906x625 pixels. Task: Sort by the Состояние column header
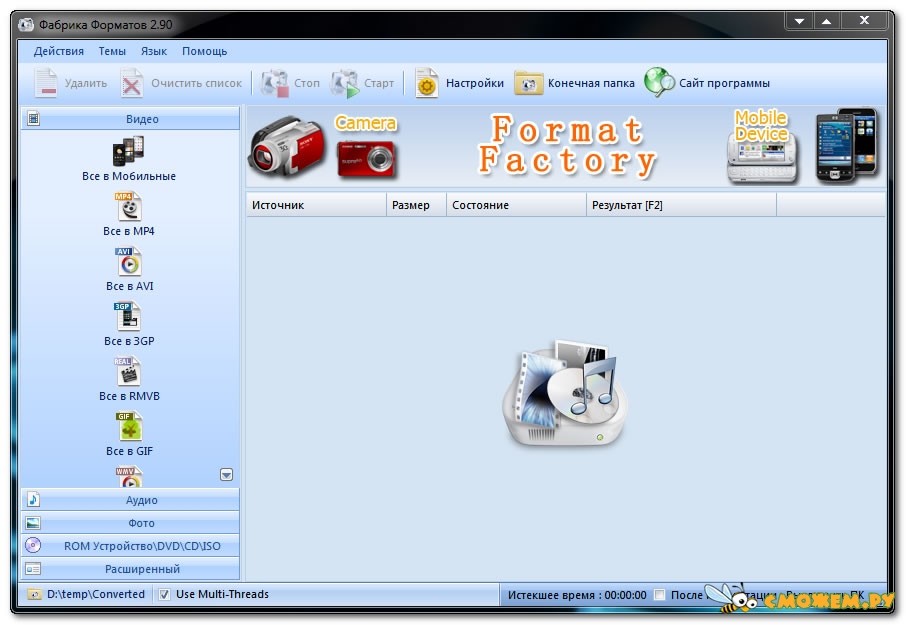click(x=516, y=205)
